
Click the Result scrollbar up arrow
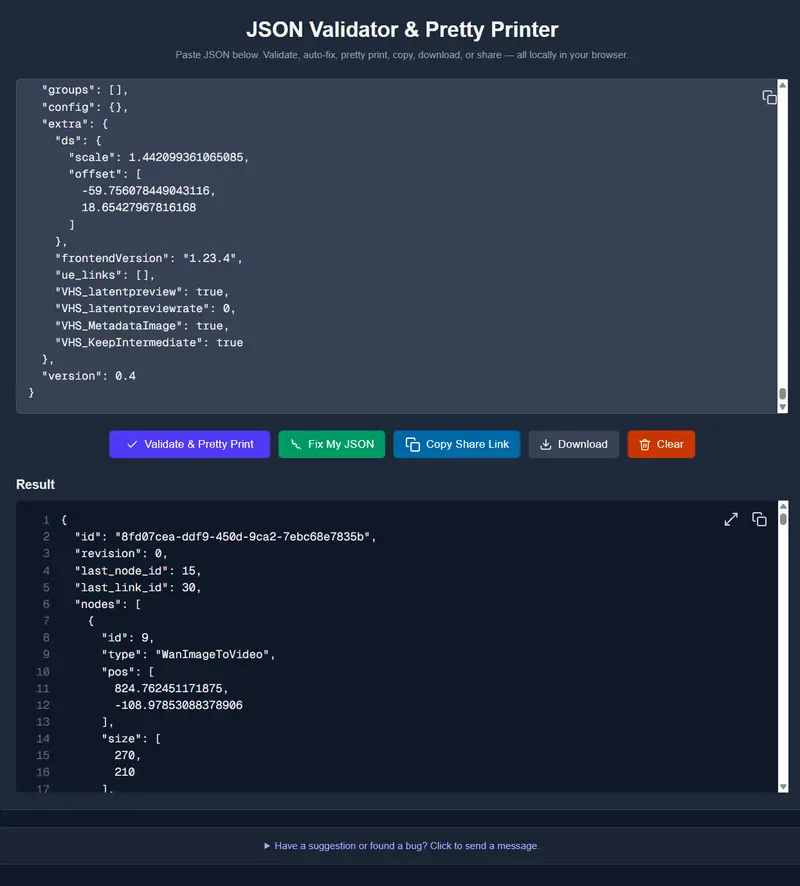click(783, 506)
